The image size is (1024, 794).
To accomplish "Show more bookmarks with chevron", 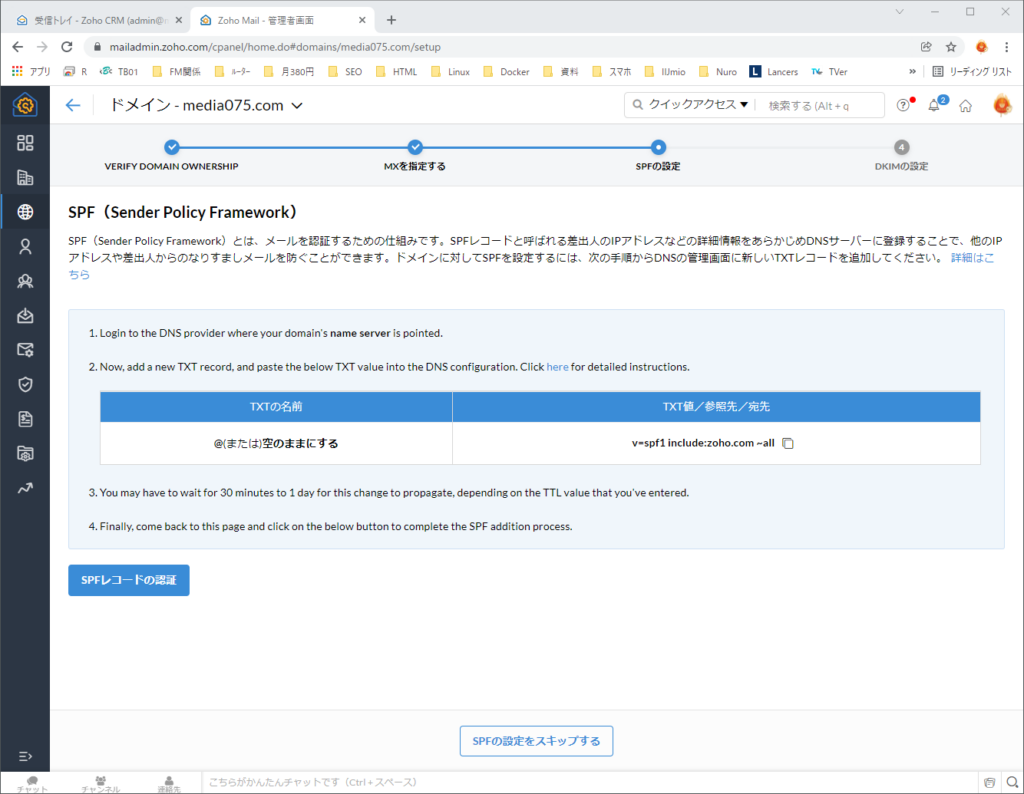I will point(912,71).
